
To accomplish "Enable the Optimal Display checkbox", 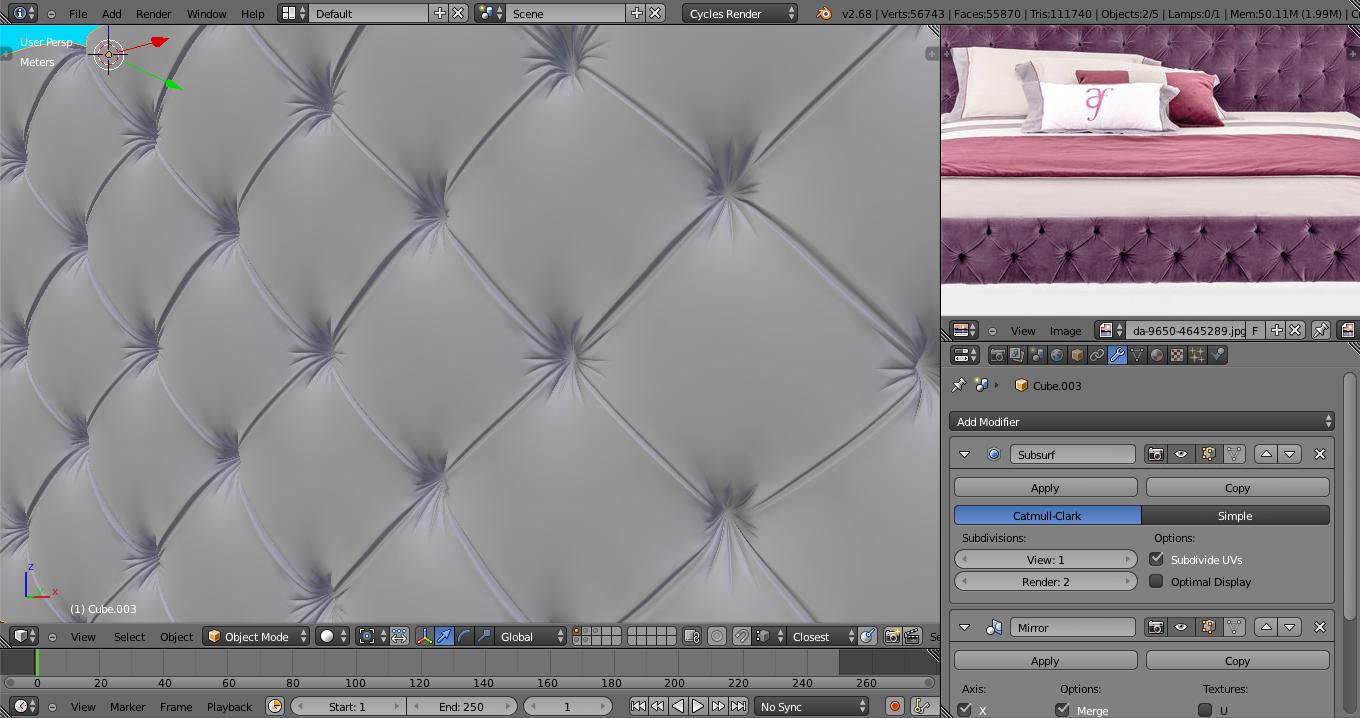I will tap(1157, 581).
